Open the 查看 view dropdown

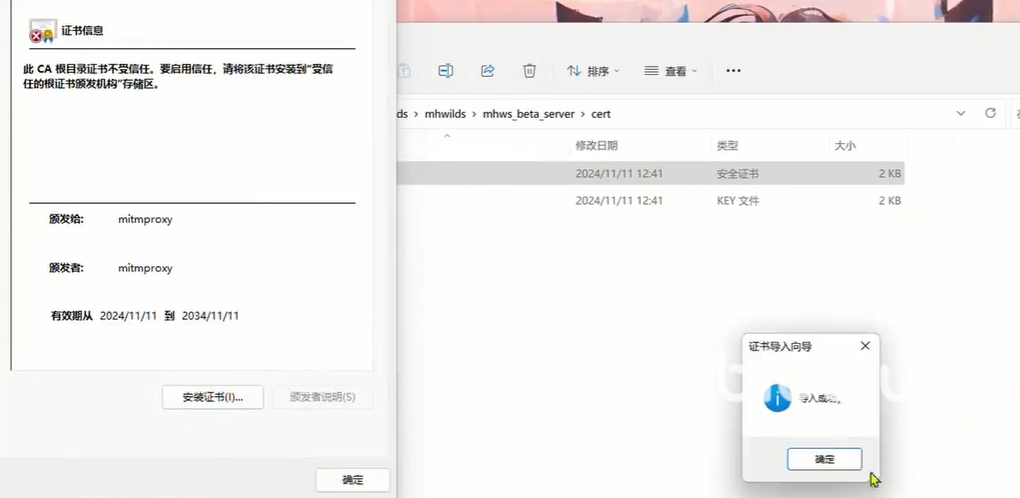click(671, 71)
